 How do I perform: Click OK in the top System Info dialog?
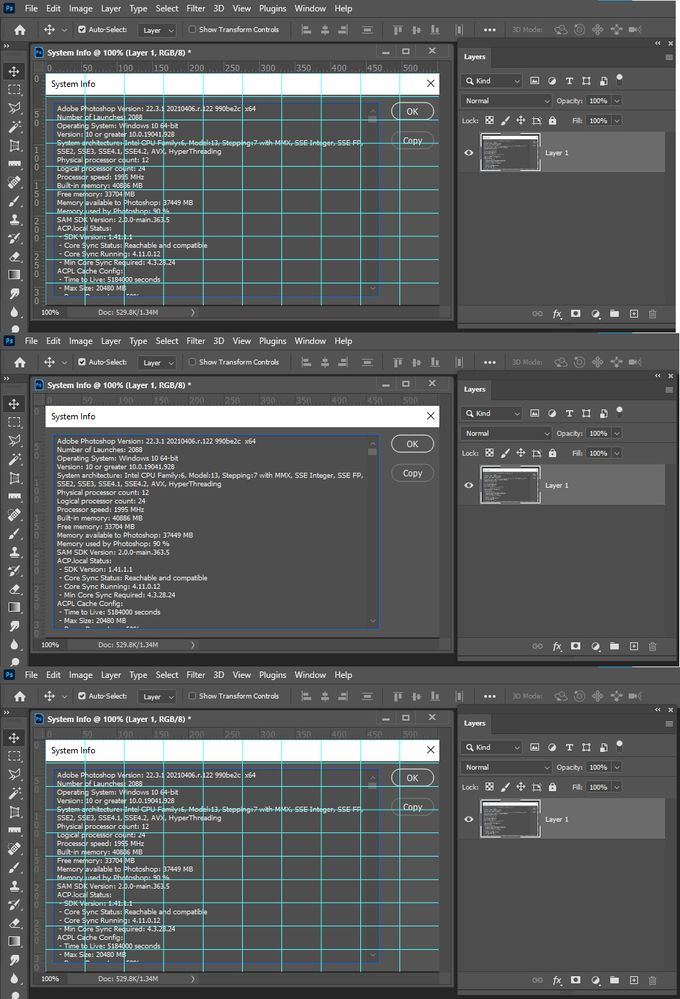pos(412,111)
